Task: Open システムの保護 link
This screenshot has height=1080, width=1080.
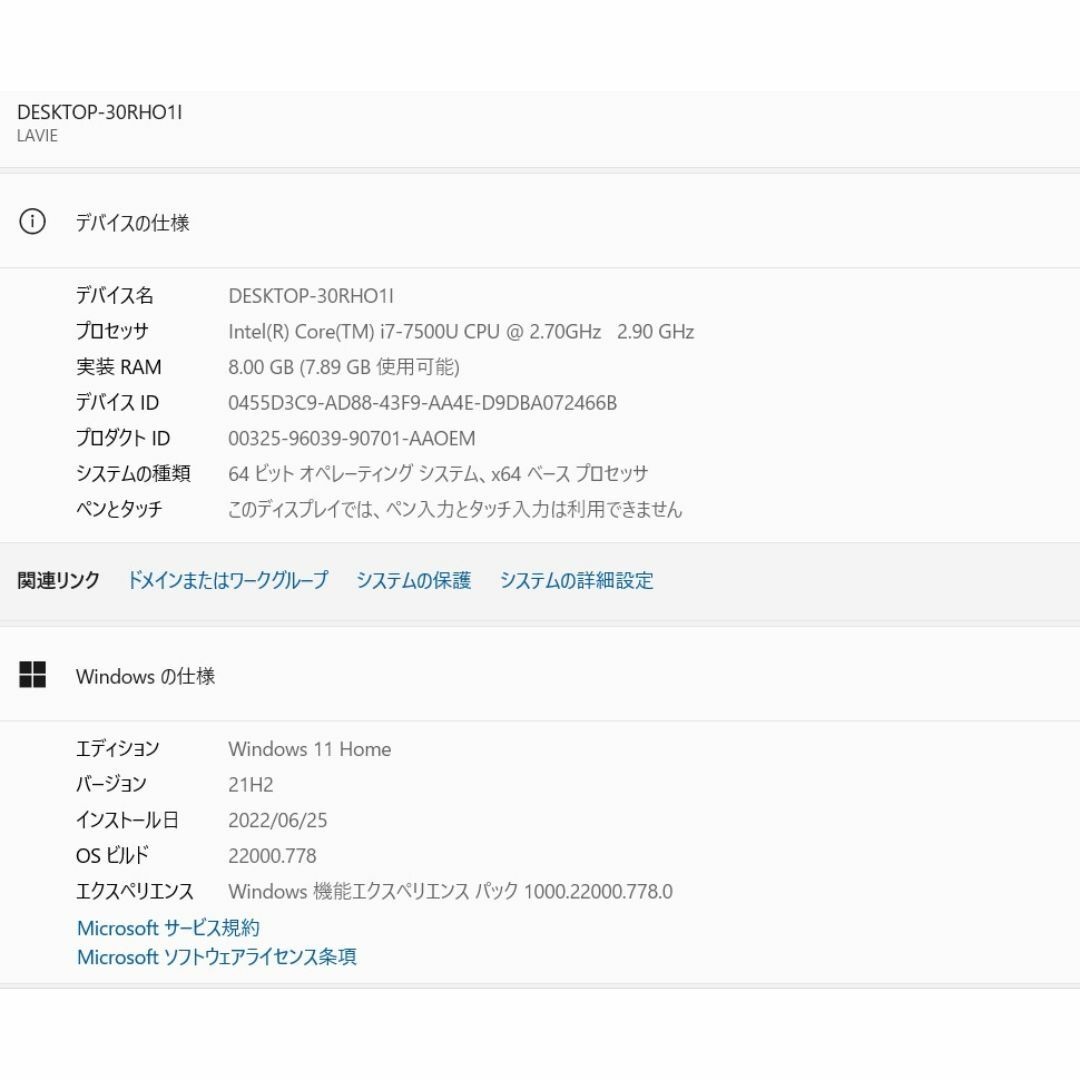Action: [413, 580]
